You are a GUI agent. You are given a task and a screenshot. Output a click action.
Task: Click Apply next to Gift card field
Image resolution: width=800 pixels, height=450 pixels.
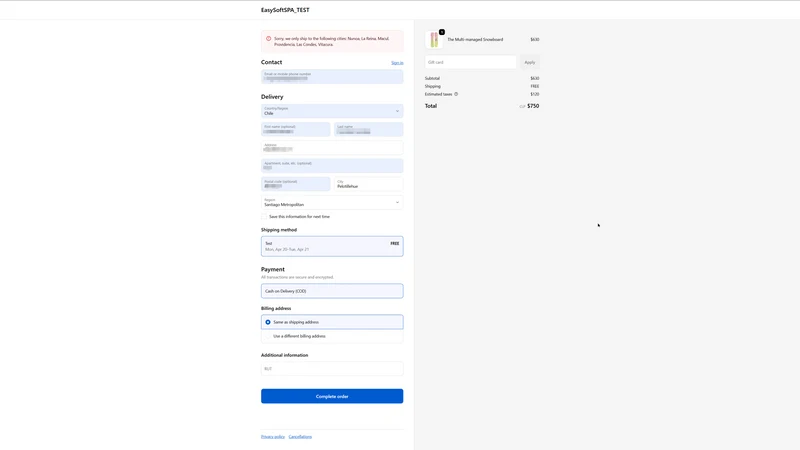coord(530,62)
